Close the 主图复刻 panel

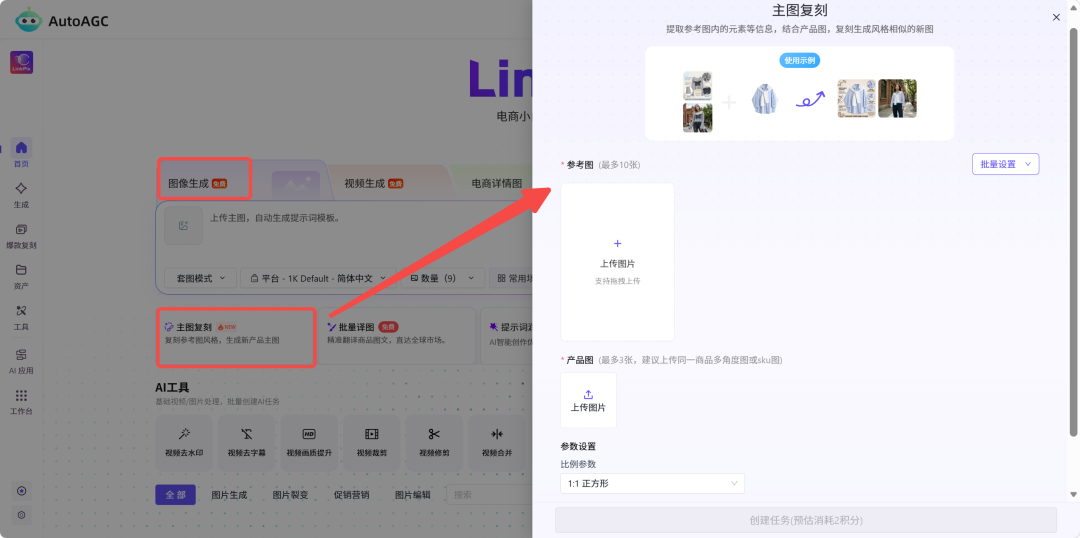(1056, 17)
